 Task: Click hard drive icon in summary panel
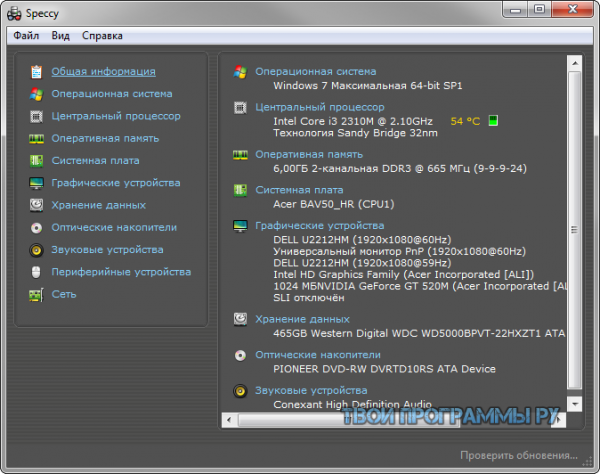point(240,319)
